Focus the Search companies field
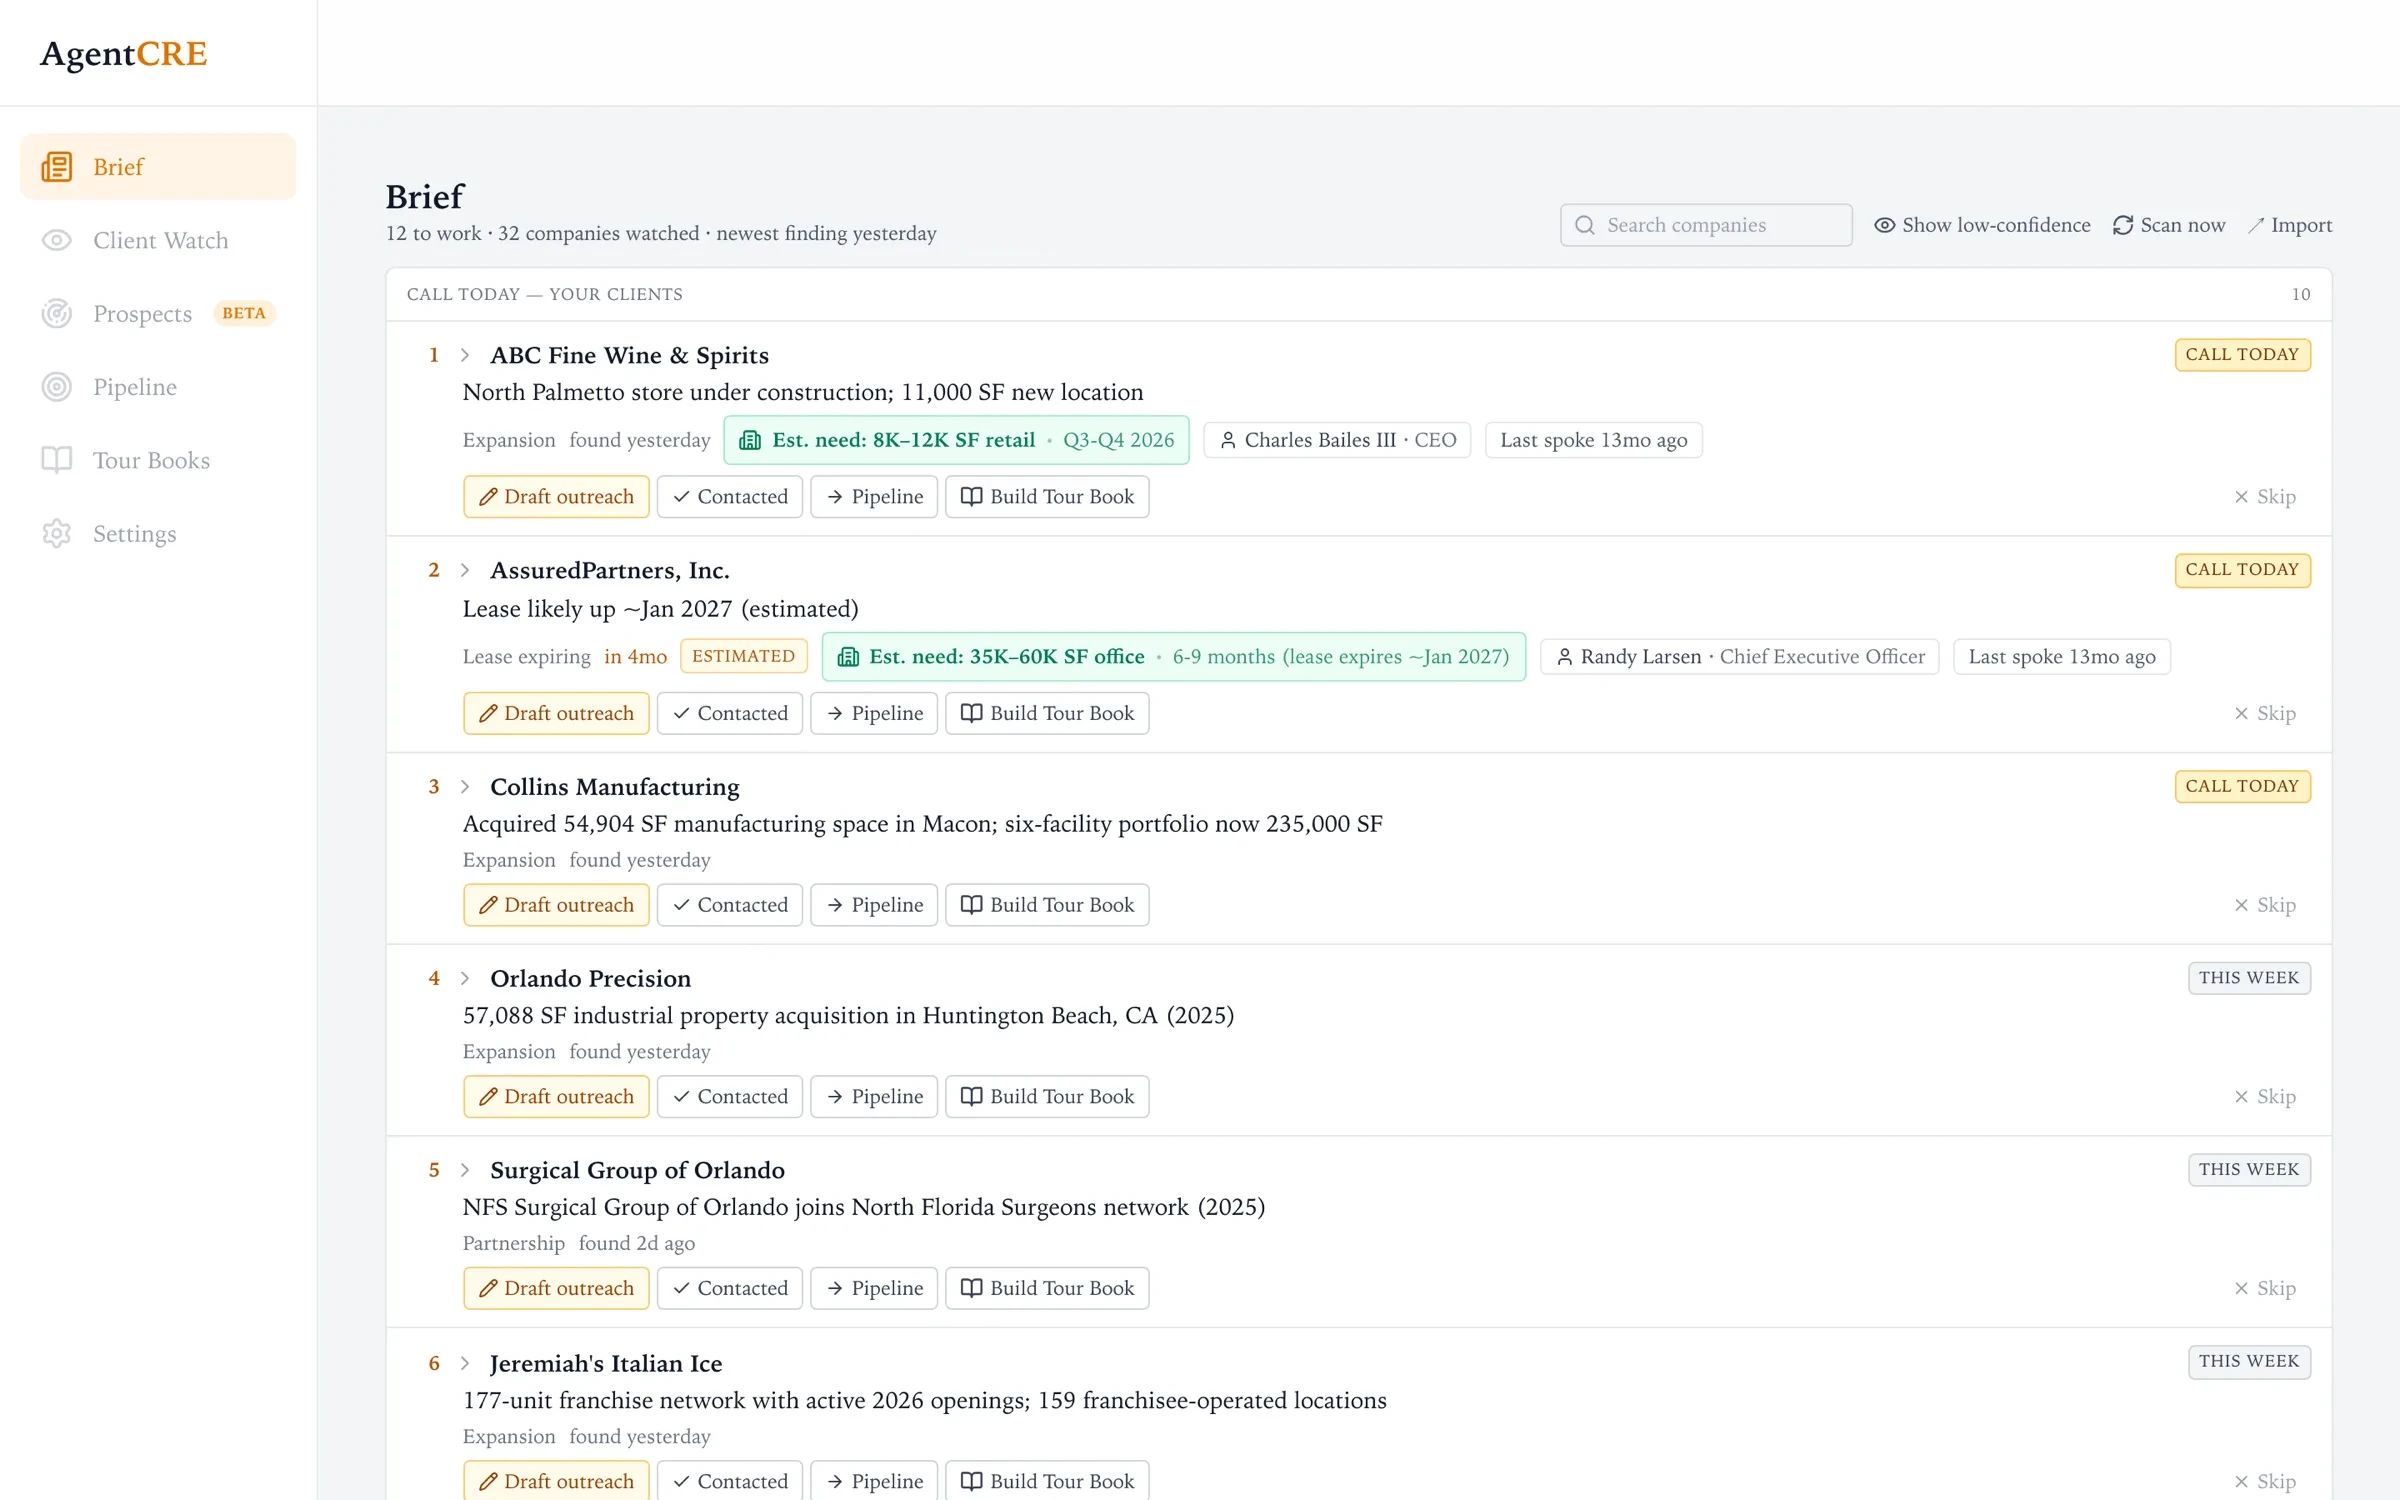The image size is (2400, 1500). pos(1706,225)
